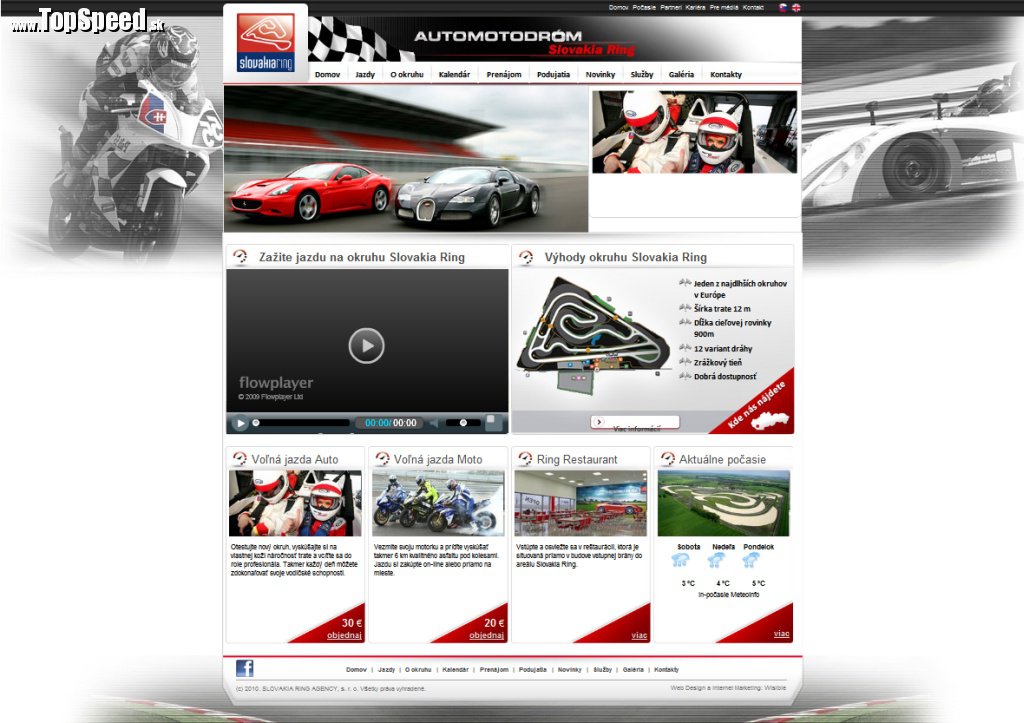Click Saturday's (Sobota) weather icon
Viewport: 1024px width, 723px height.
pyautogui.click(x=680, y=560)
